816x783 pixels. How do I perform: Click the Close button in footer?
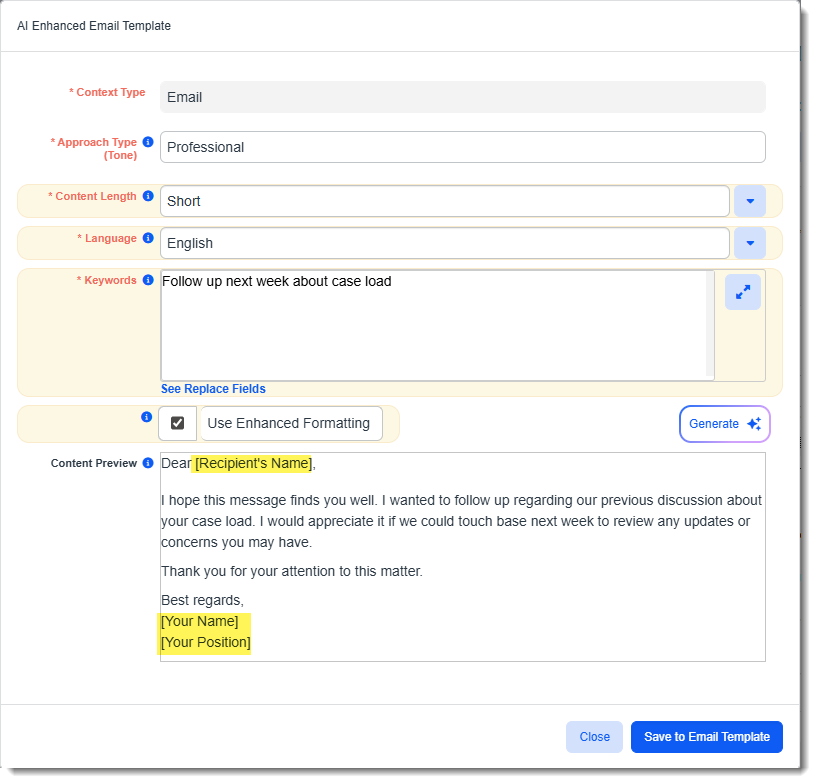(594, 737)
